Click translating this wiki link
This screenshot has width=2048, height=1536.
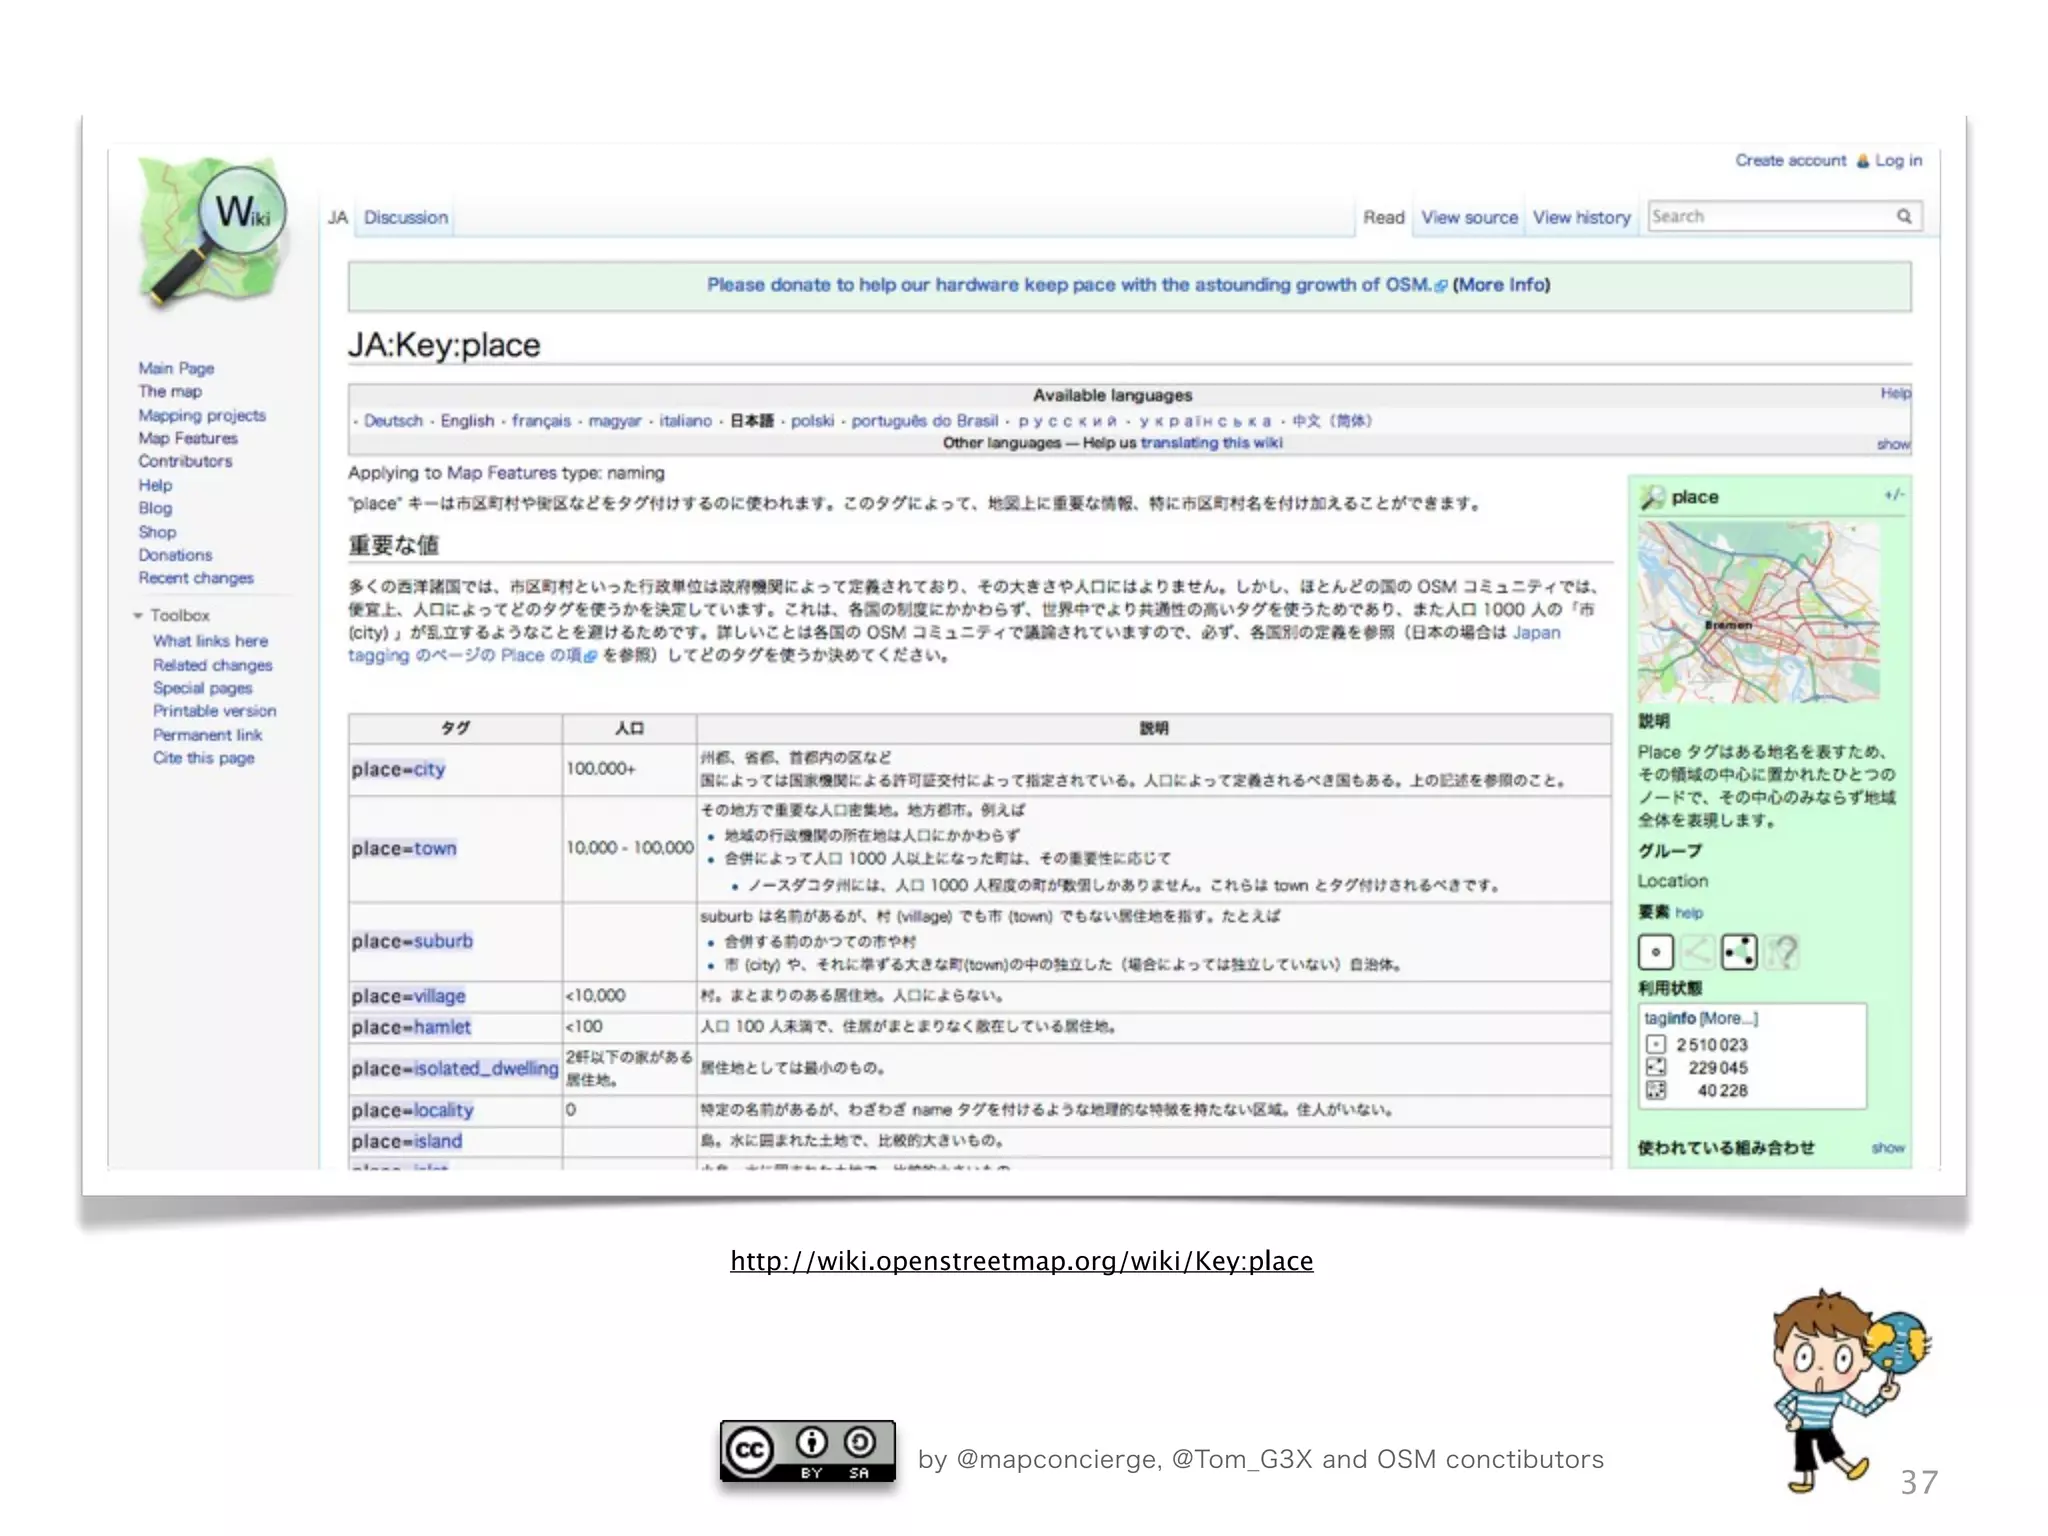click(1211, 443)
